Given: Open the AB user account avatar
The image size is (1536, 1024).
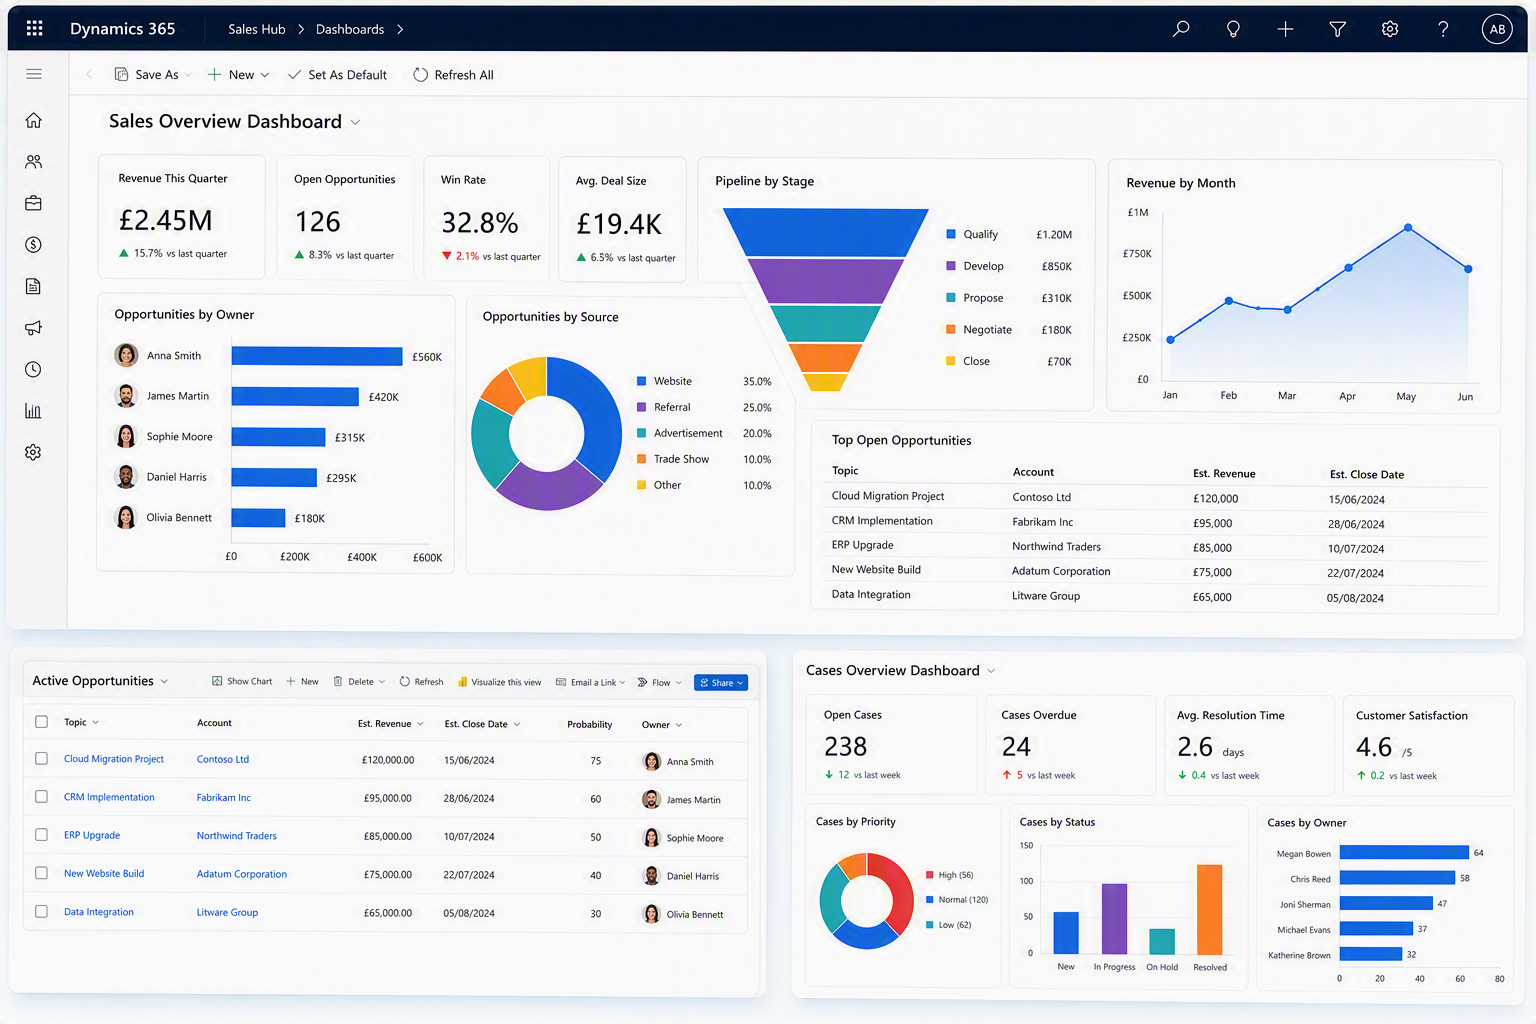Looking at the screenshot, I should tap(1497, 29).
